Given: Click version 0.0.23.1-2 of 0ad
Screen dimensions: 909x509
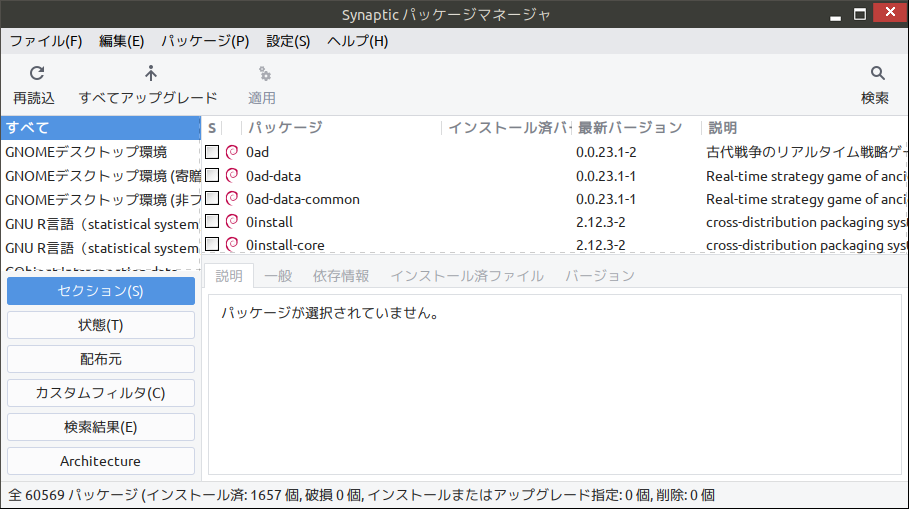Looking at the screenshot, I should pyautogui.click(x=606, y=152).
